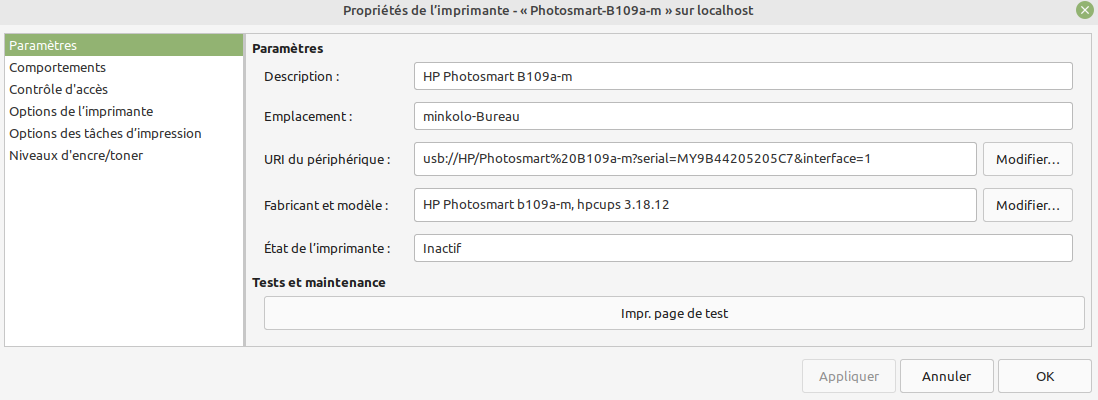1098x400 pixels.
Task: Click the Description text field
Action: click(x=742, y=77)
